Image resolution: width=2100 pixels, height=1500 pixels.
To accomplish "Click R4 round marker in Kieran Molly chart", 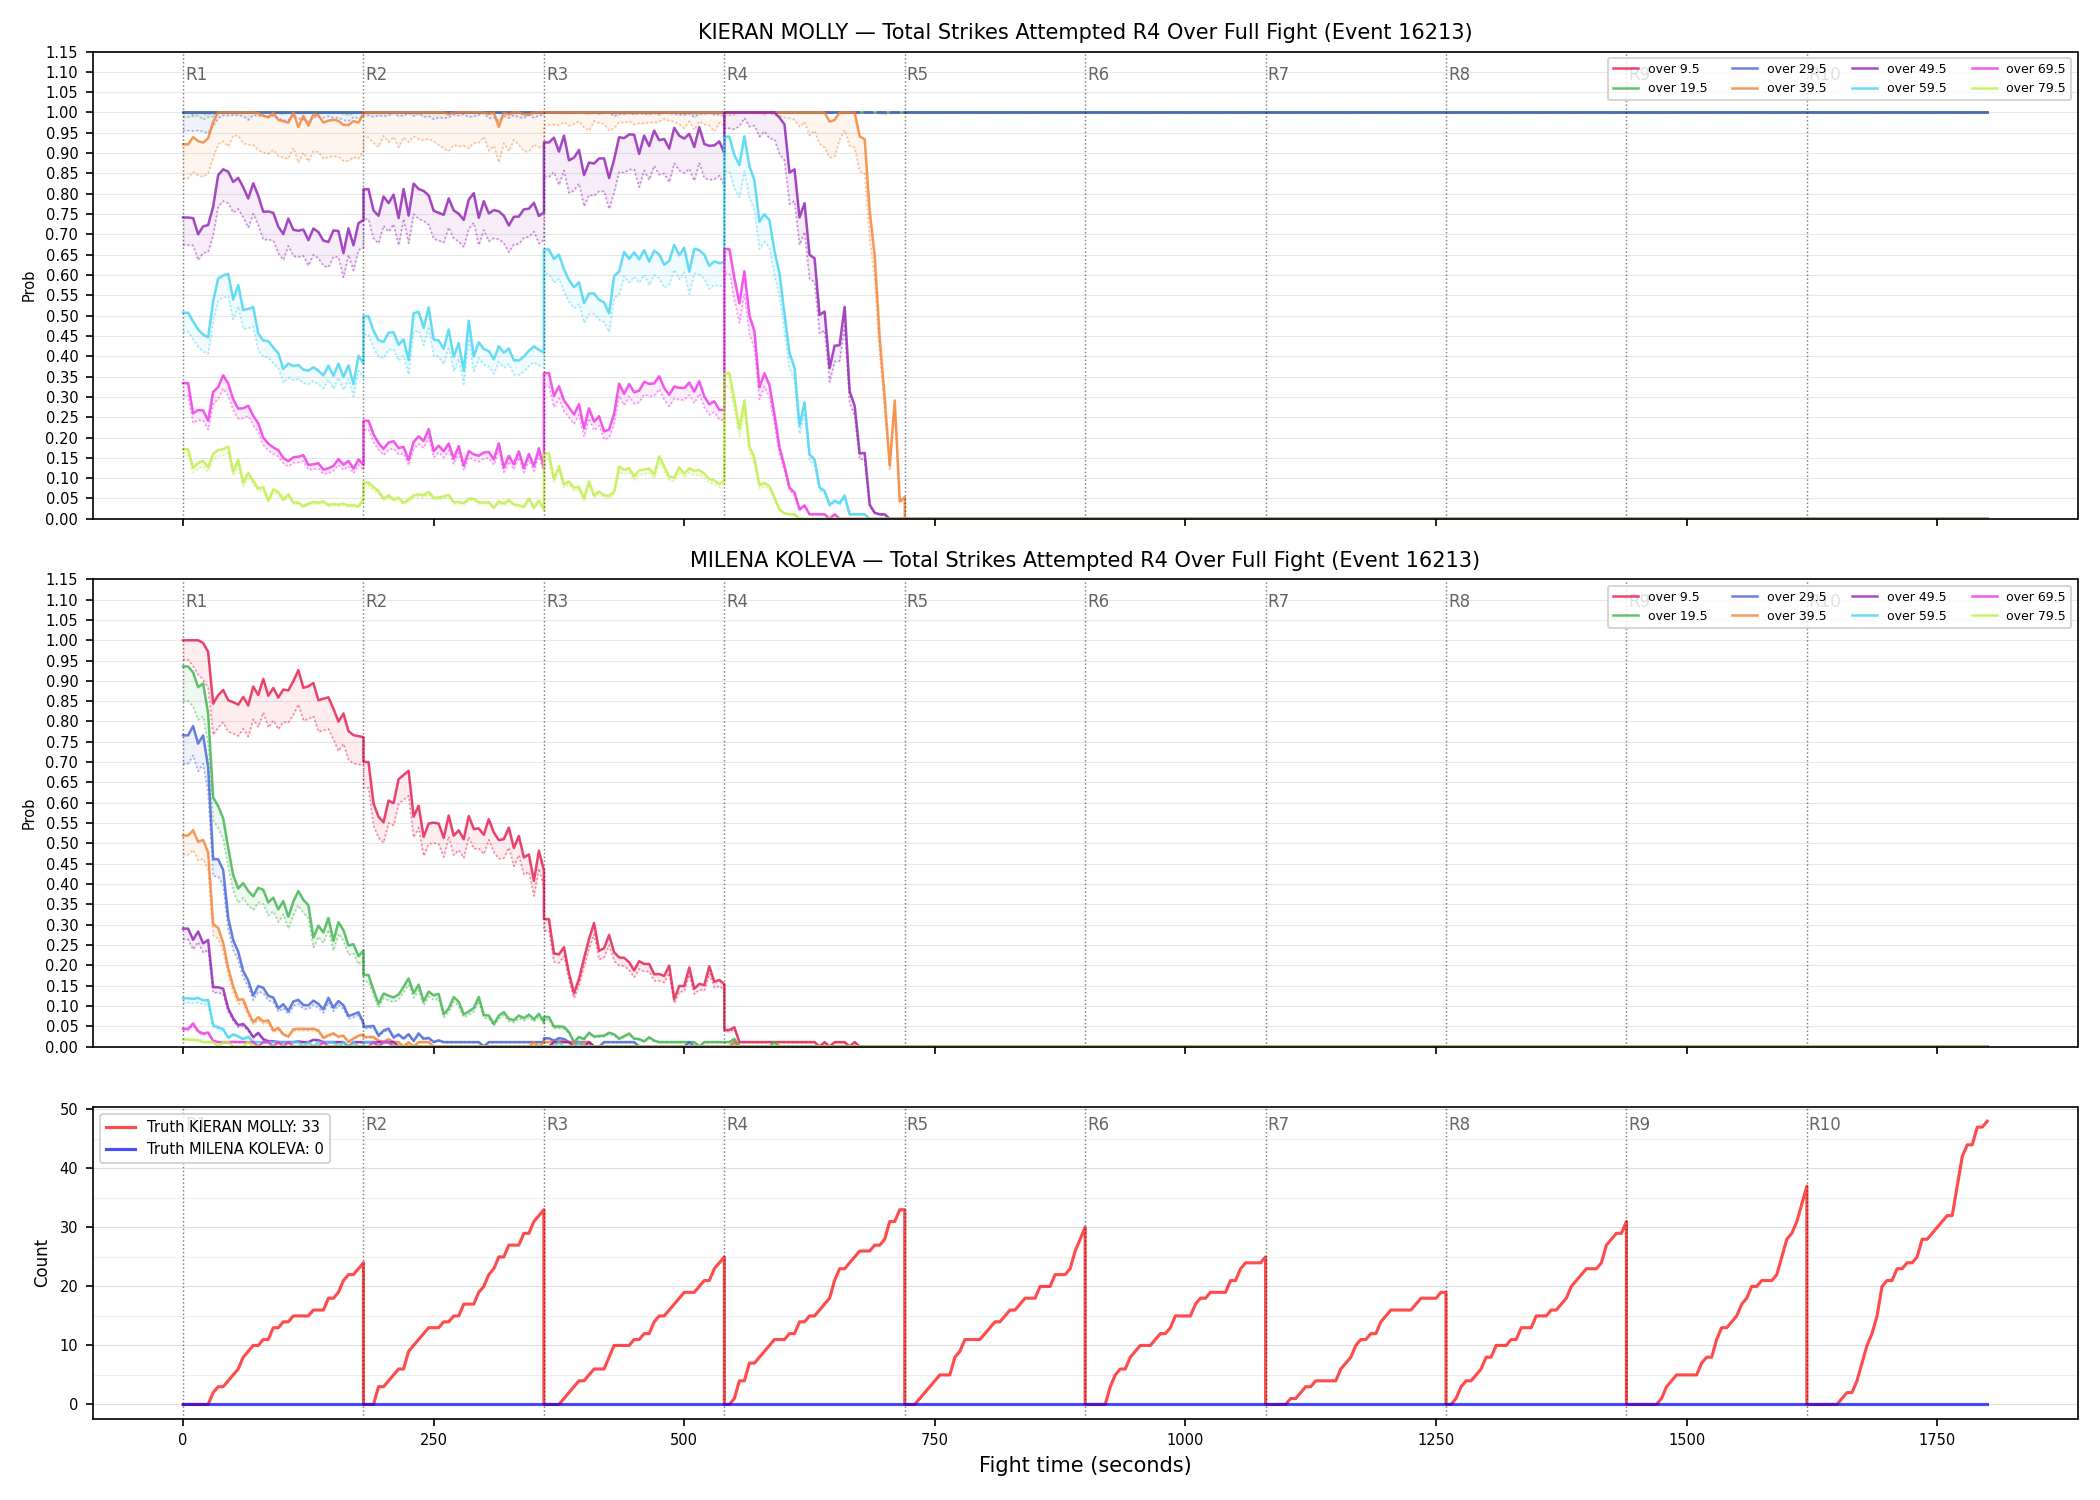I will tap(737, 74).
